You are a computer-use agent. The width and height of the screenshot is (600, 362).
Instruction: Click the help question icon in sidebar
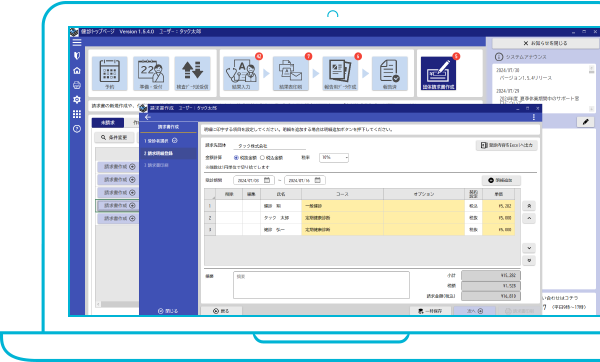(x=77, y=129)
